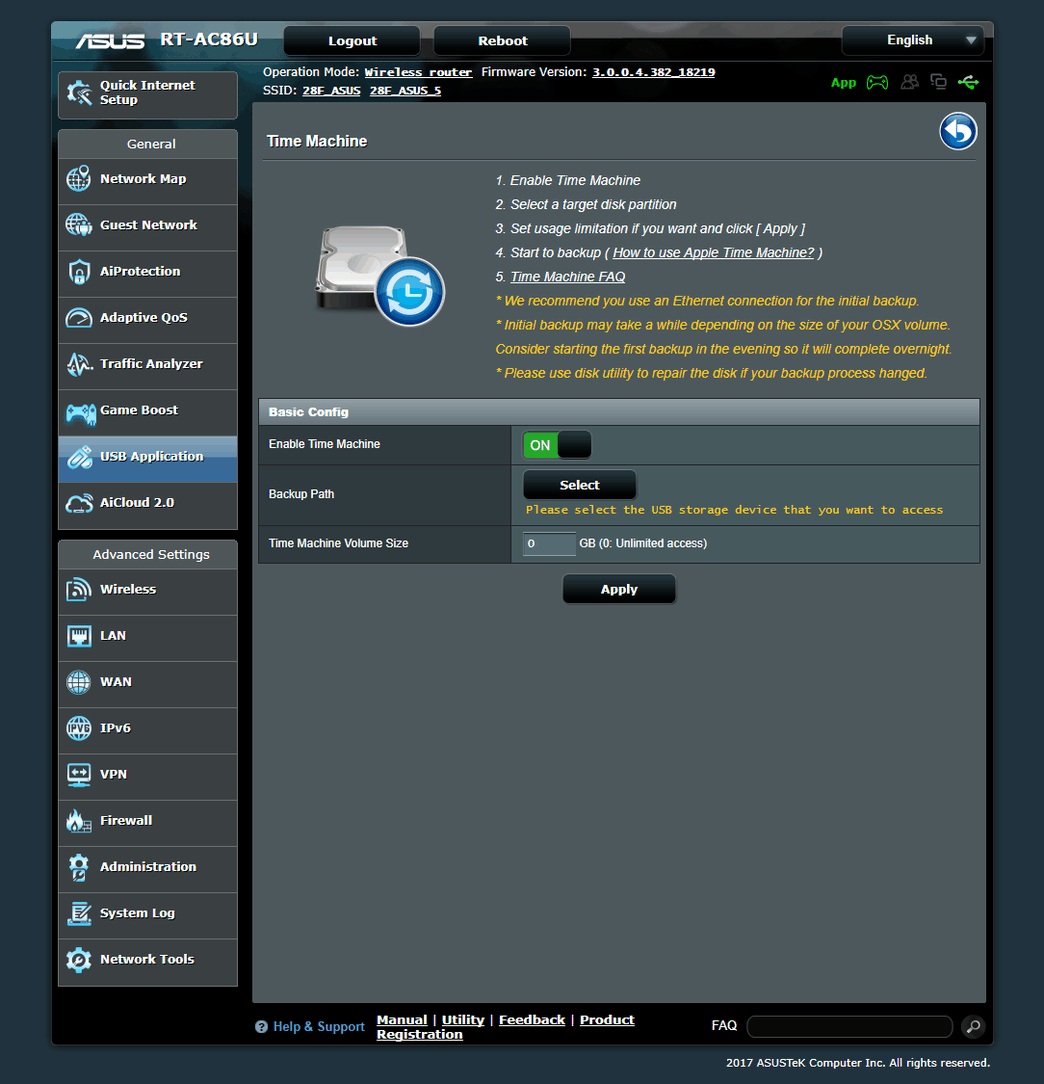Click the FAQ search input field
1044x1084 pixels.
[850, 1027]
